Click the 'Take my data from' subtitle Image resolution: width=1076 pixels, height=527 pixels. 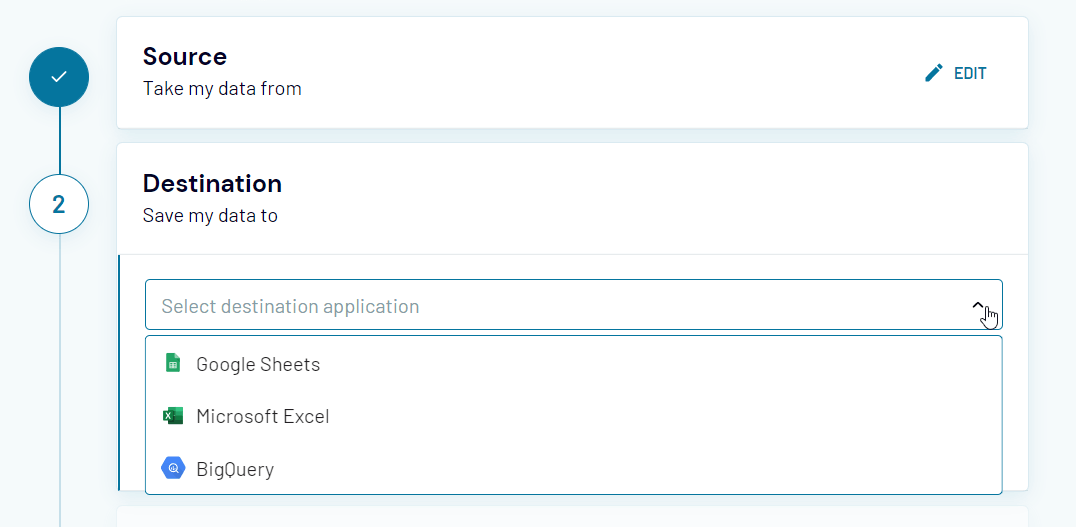[222, 89]
